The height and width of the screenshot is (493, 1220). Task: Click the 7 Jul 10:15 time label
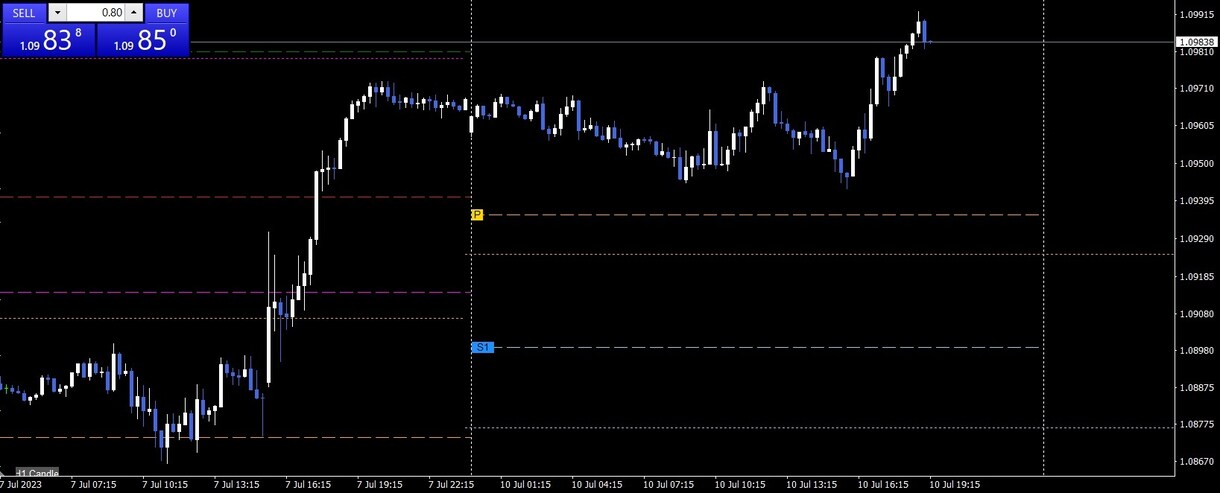[x=165, y=485]
